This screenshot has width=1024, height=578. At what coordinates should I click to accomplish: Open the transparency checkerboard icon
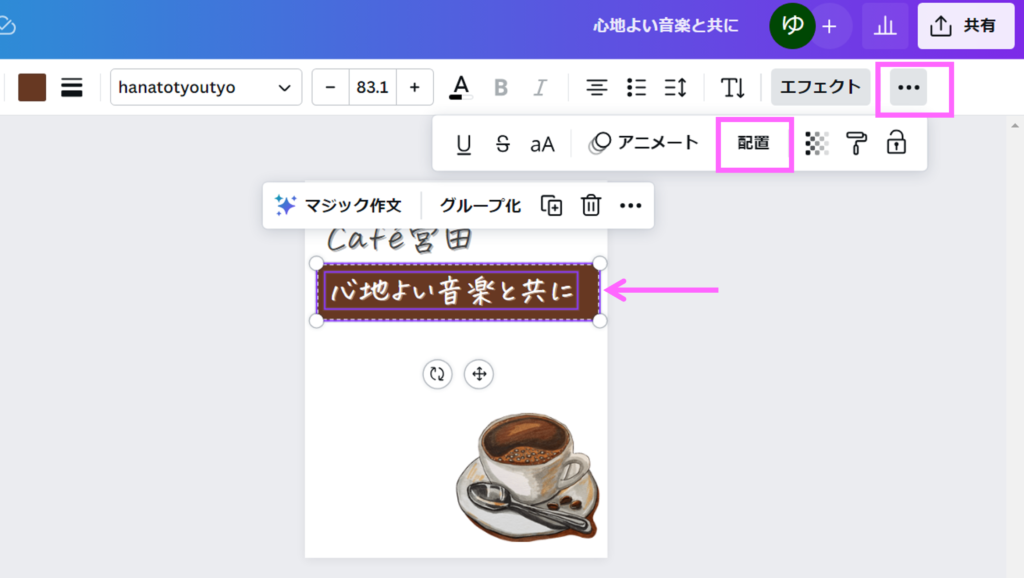[817, 144]
